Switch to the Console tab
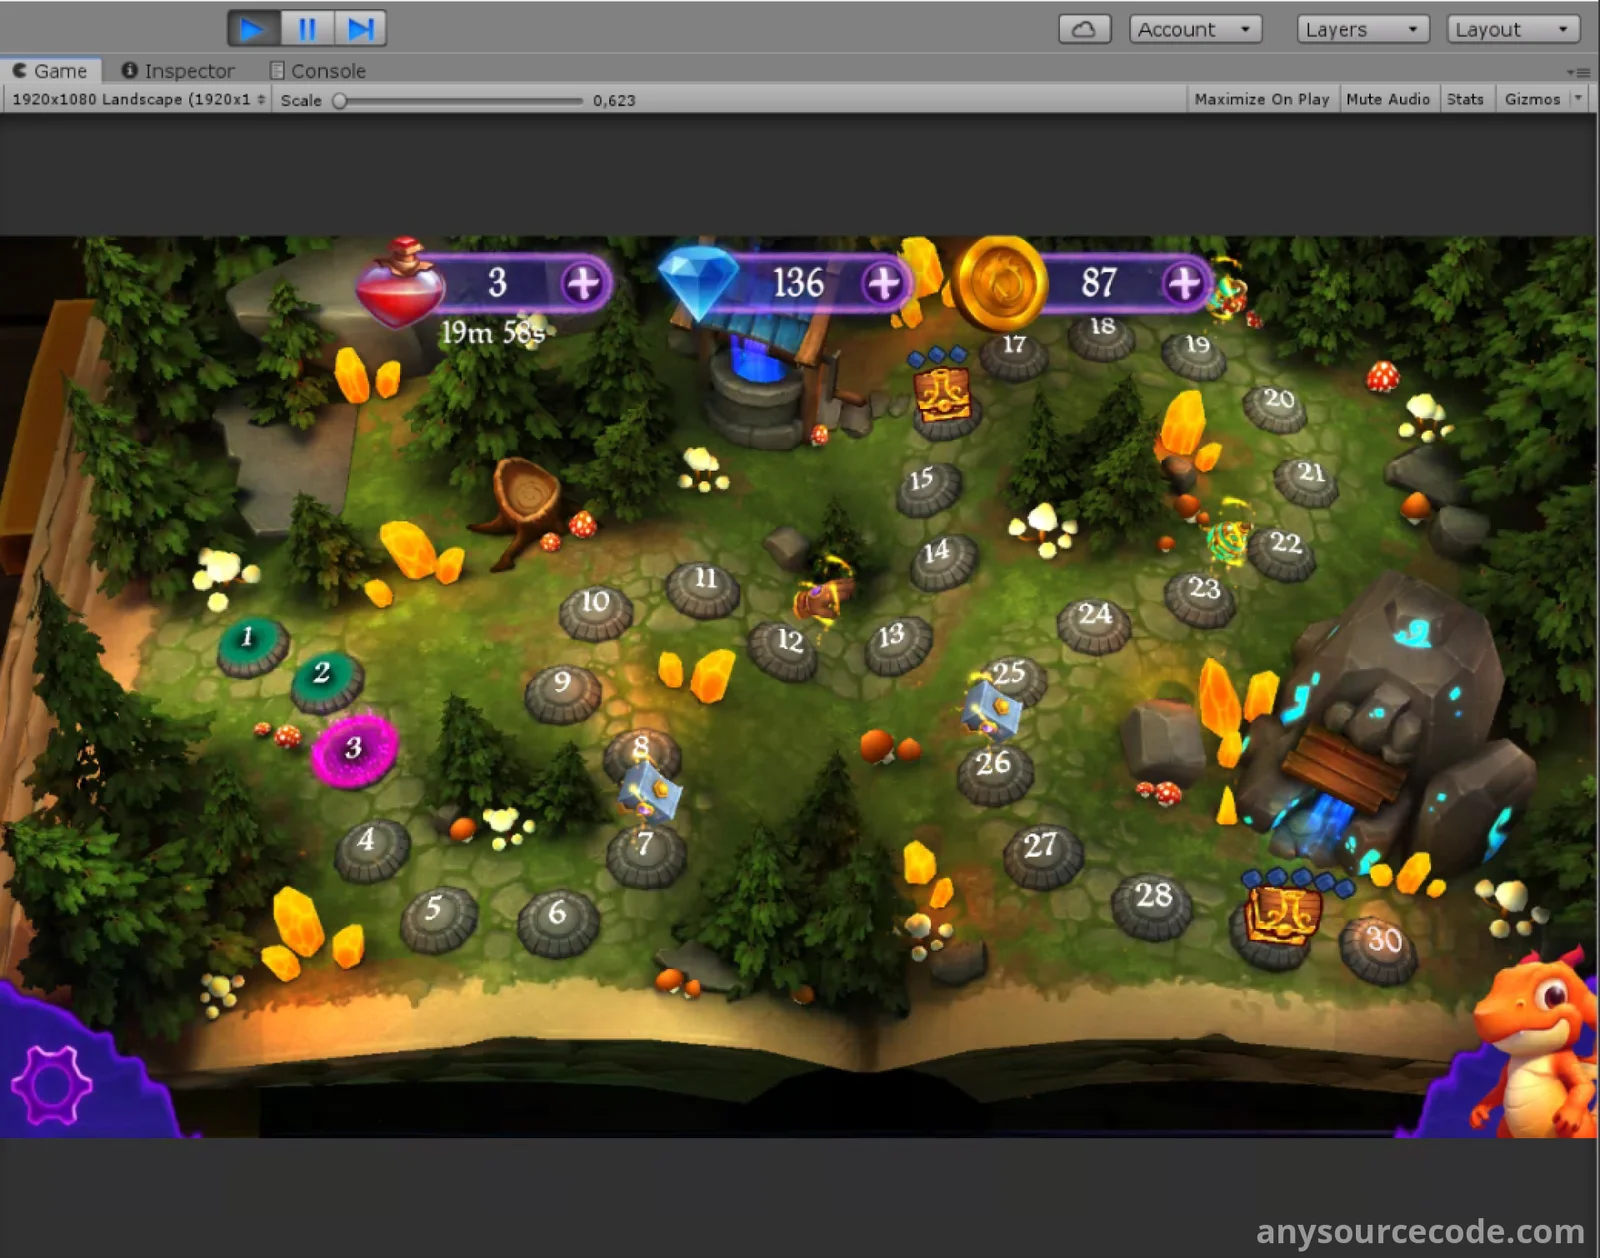Image resolution: width=1600 pixels, height=1258 pixels. tap(318, 71)
